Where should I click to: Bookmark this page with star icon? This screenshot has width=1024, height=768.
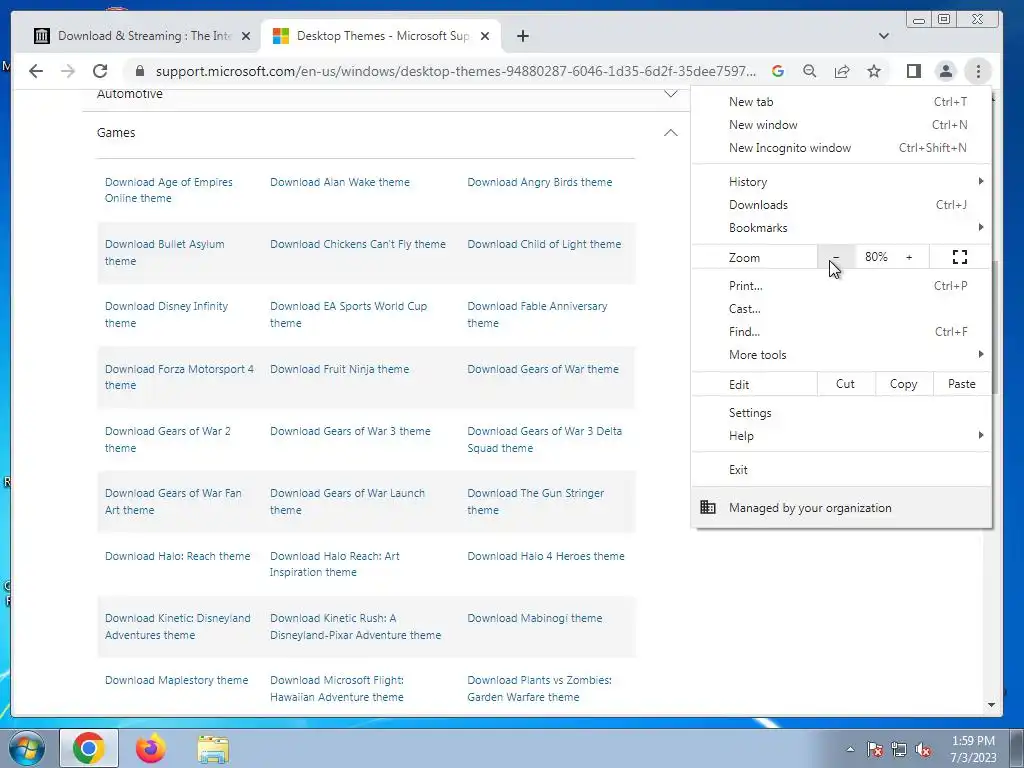click(x=874, y=71)
